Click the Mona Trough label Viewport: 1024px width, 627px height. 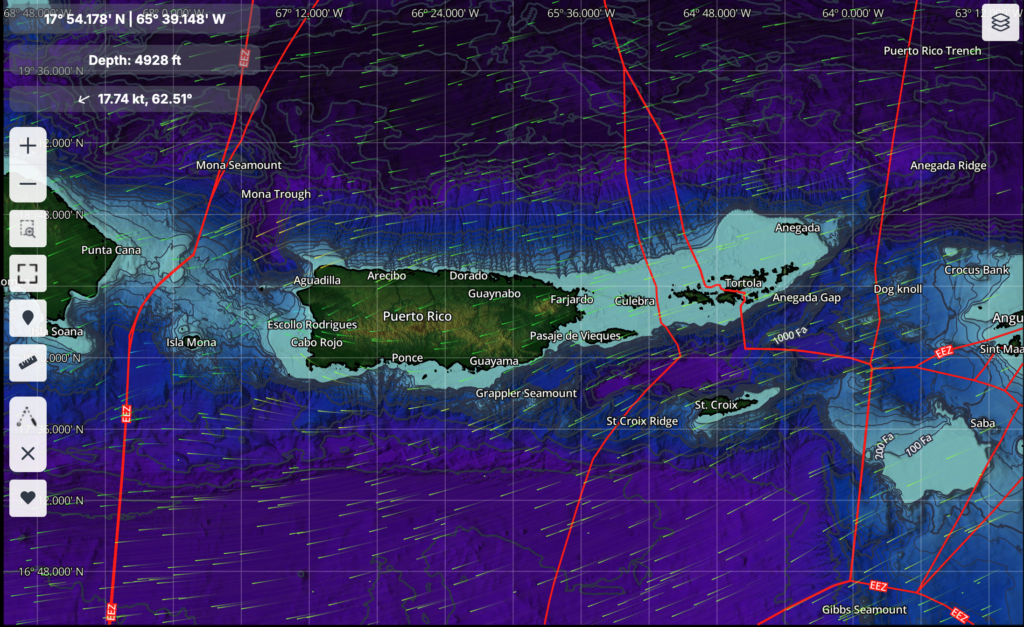pyautogui.click(x=276, y=194)
